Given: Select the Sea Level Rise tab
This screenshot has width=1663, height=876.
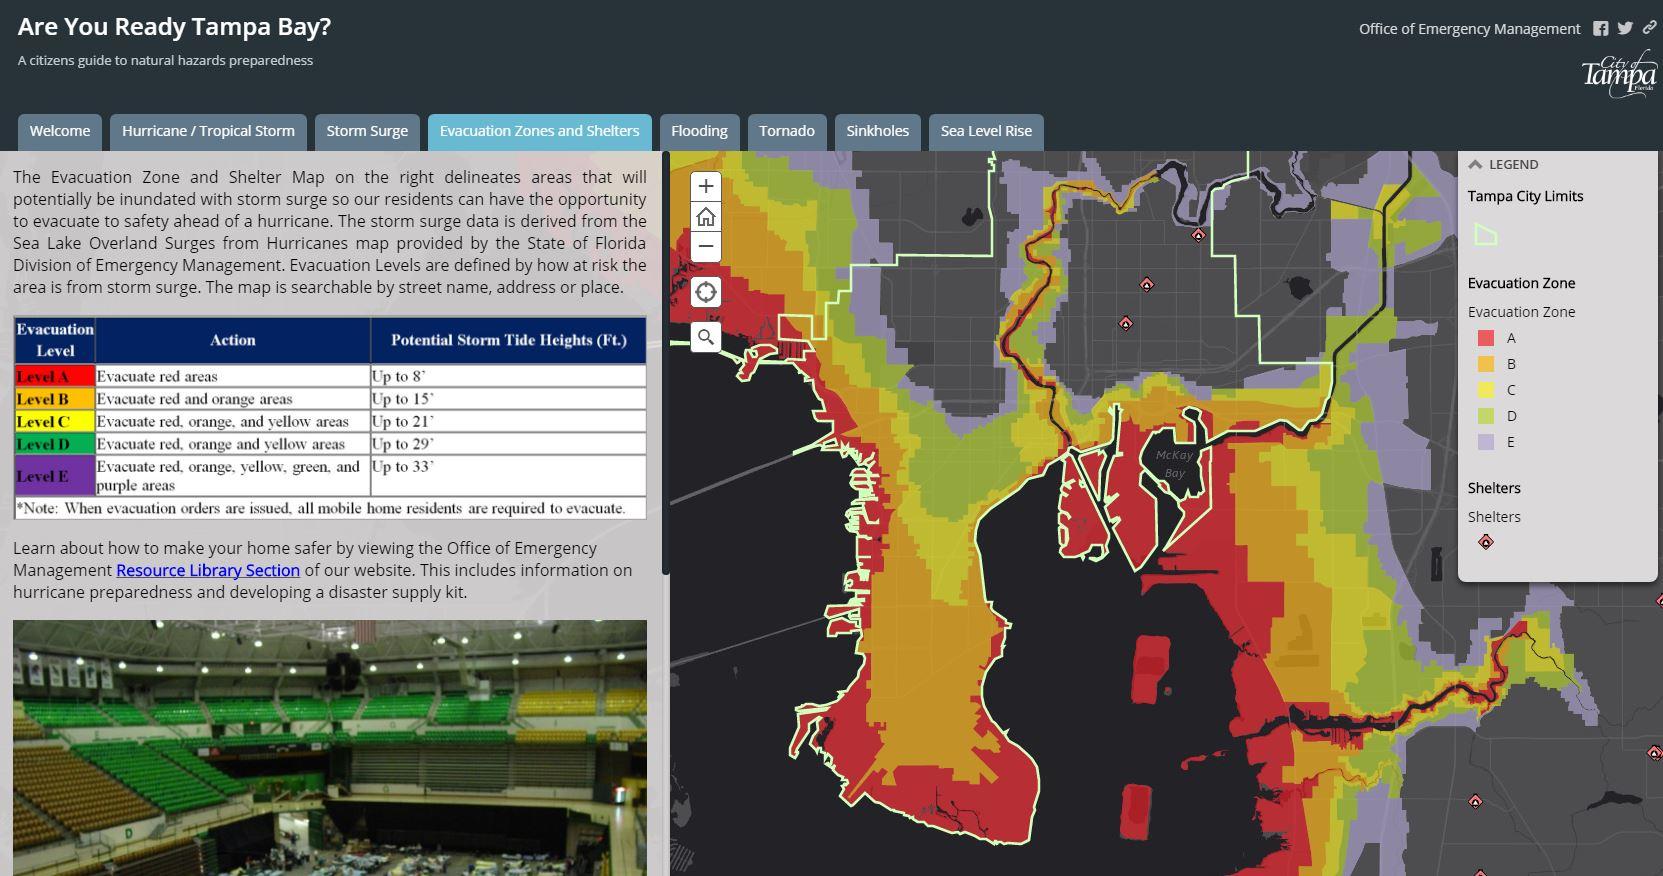Looking at the screenshot, I should 986,131.
